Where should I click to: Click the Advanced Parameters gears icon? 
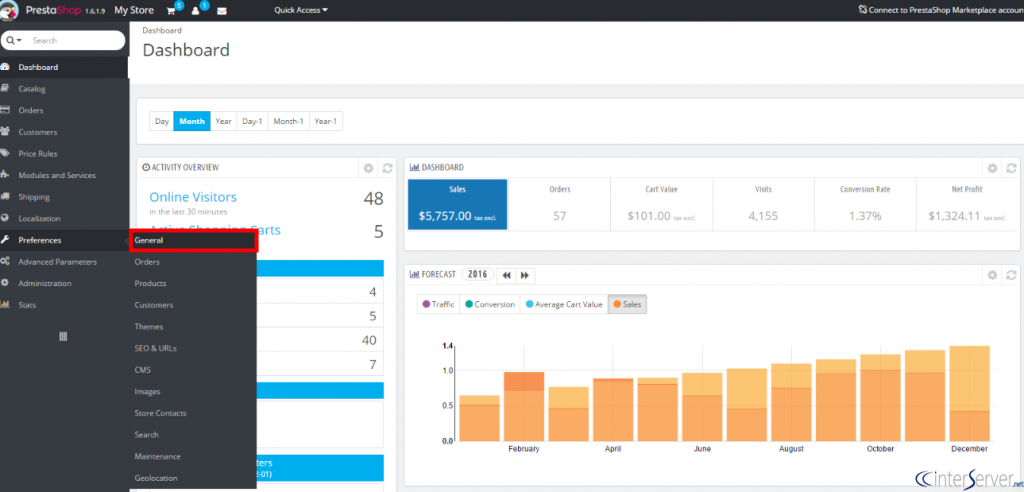point(5,261)
